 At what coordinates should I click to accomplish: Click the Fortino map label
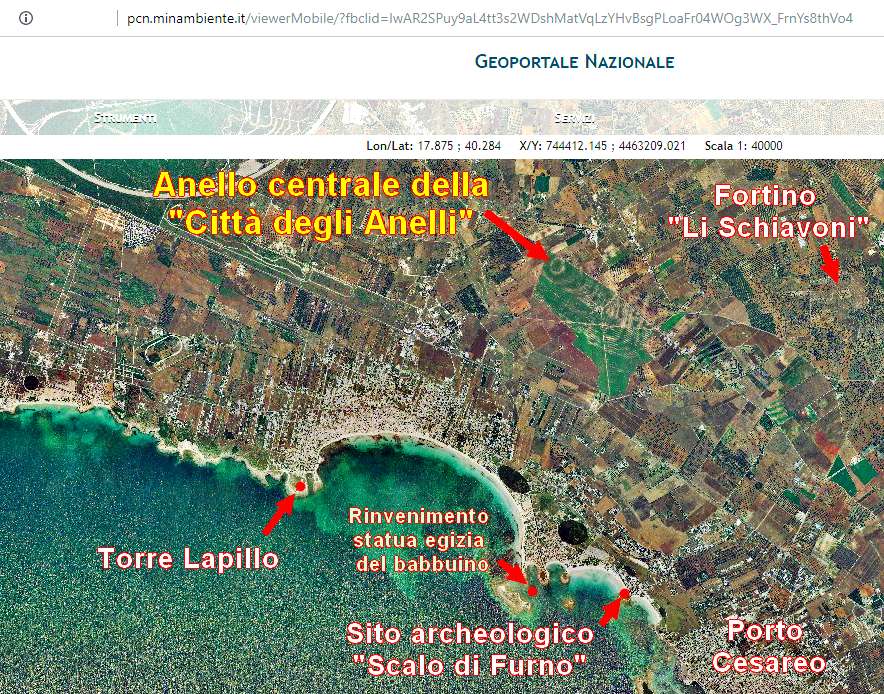pos(765,195)
